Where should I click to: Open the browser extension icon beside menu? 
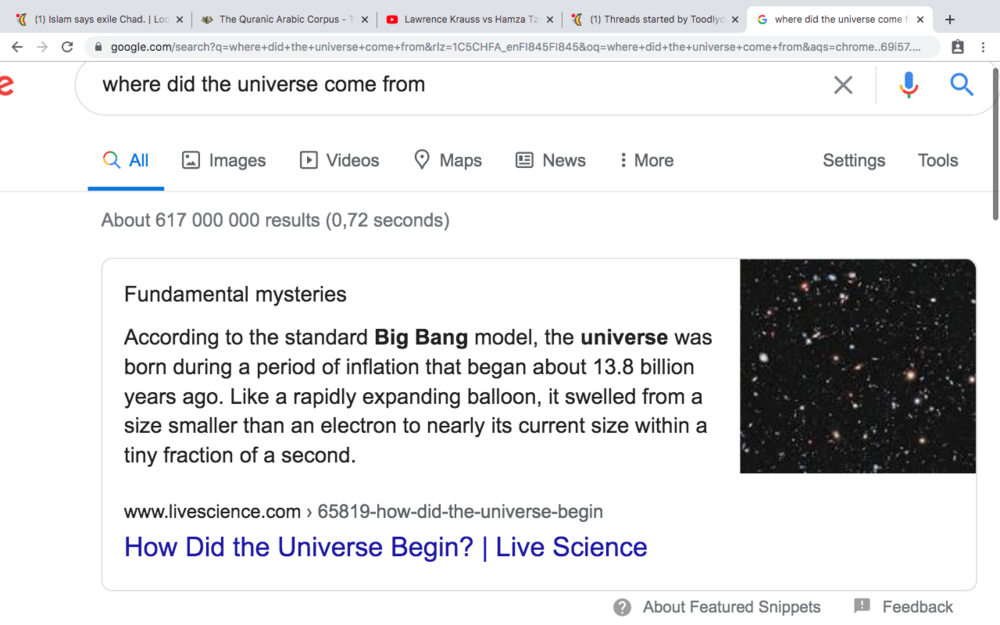point(957,47)
